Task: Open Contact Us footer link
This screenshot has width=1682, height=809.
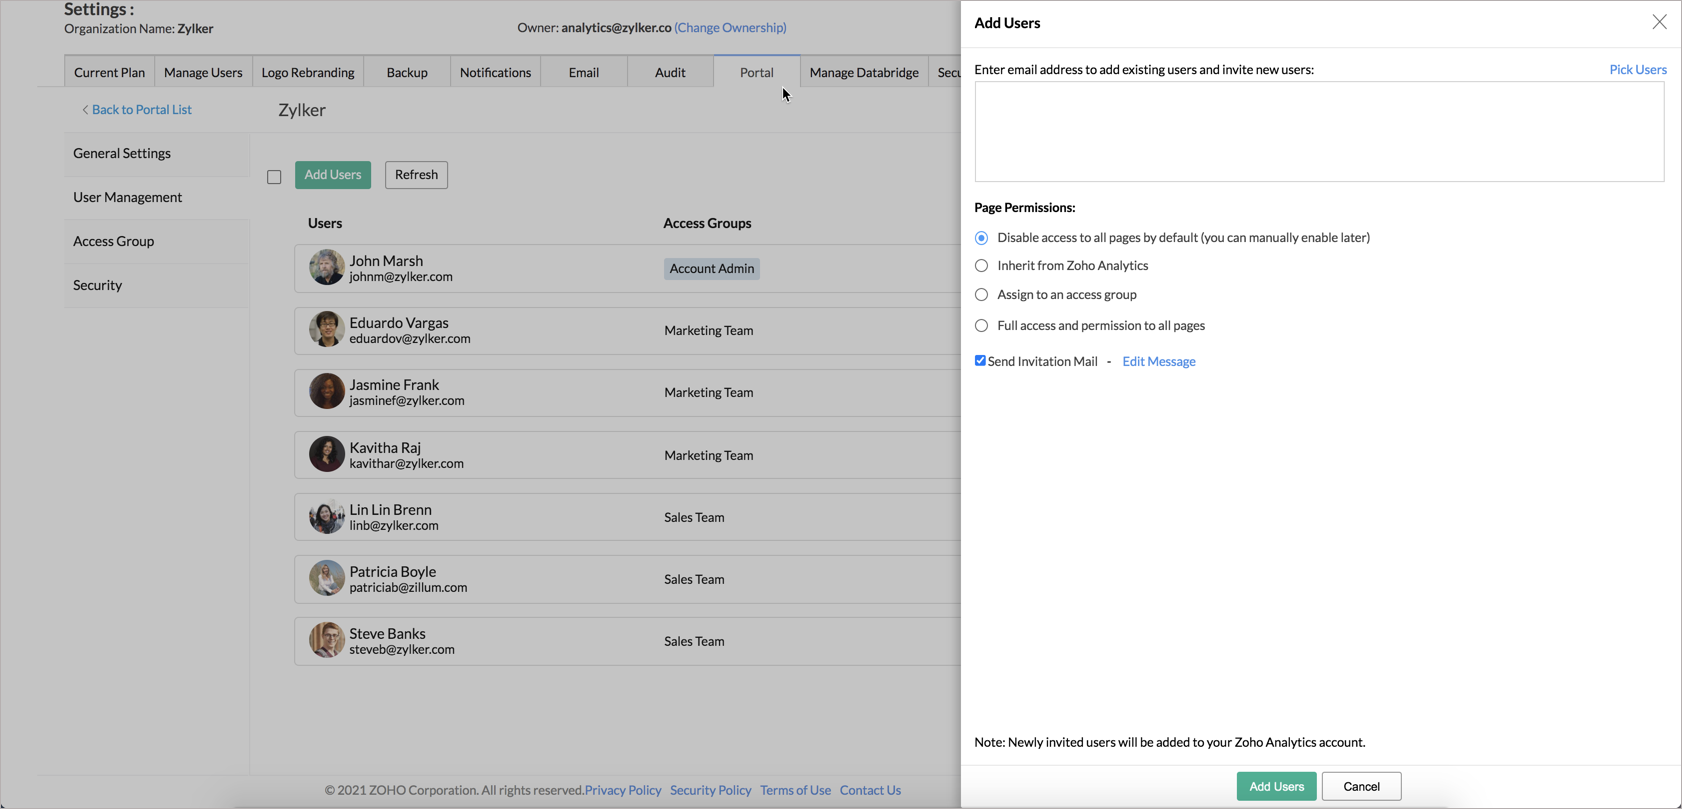Action: (870, 790)
